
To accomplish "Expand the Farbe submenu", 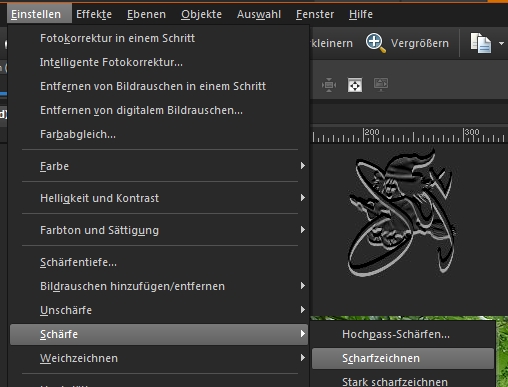I will [x=159, y=166].
